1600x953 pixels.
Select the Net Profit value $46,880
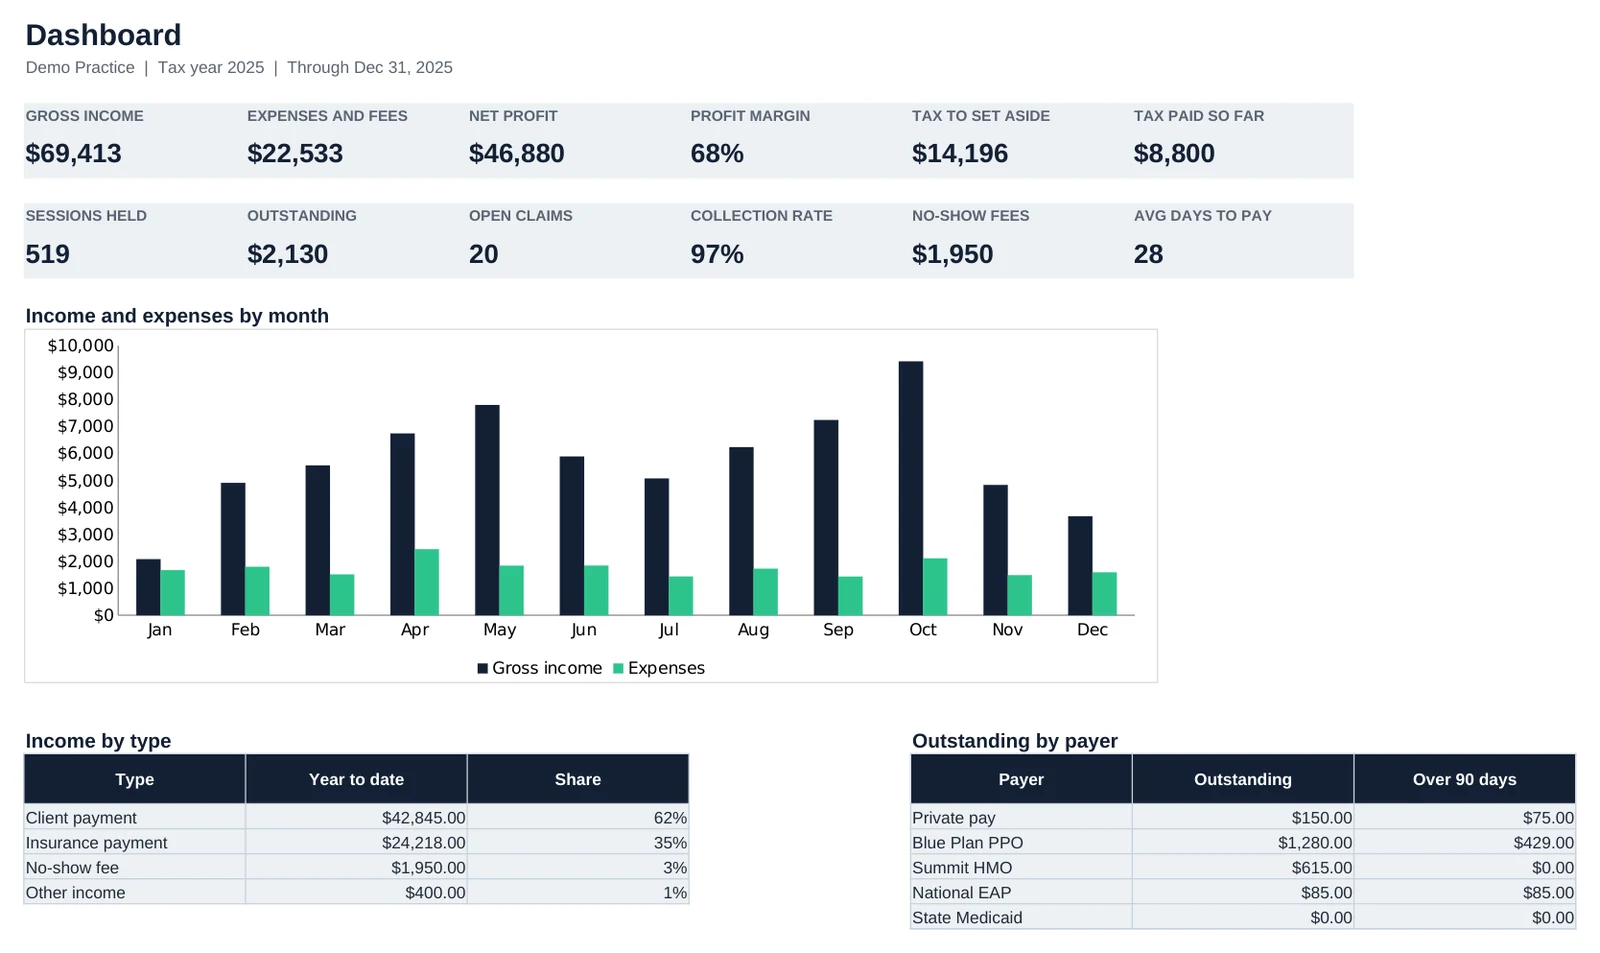[517, 153]
